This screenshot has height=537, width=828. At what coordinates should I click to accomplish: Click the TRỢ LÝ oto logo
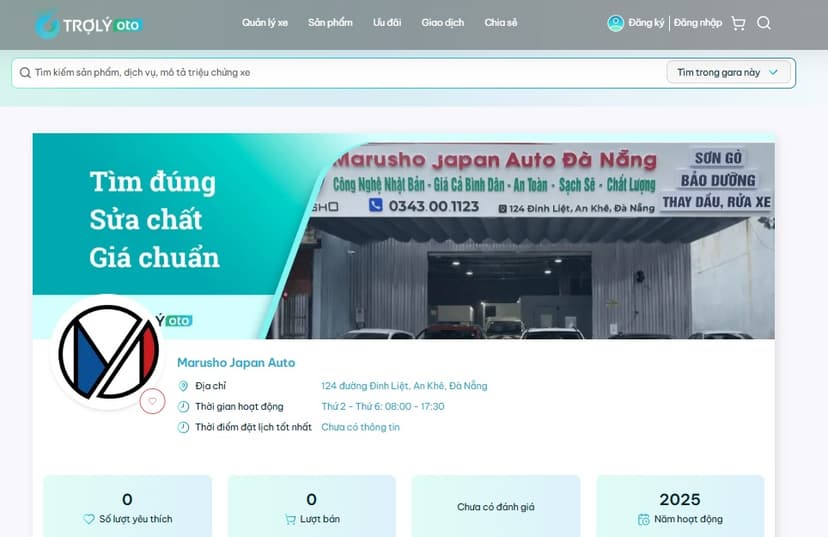click(89, 25)
